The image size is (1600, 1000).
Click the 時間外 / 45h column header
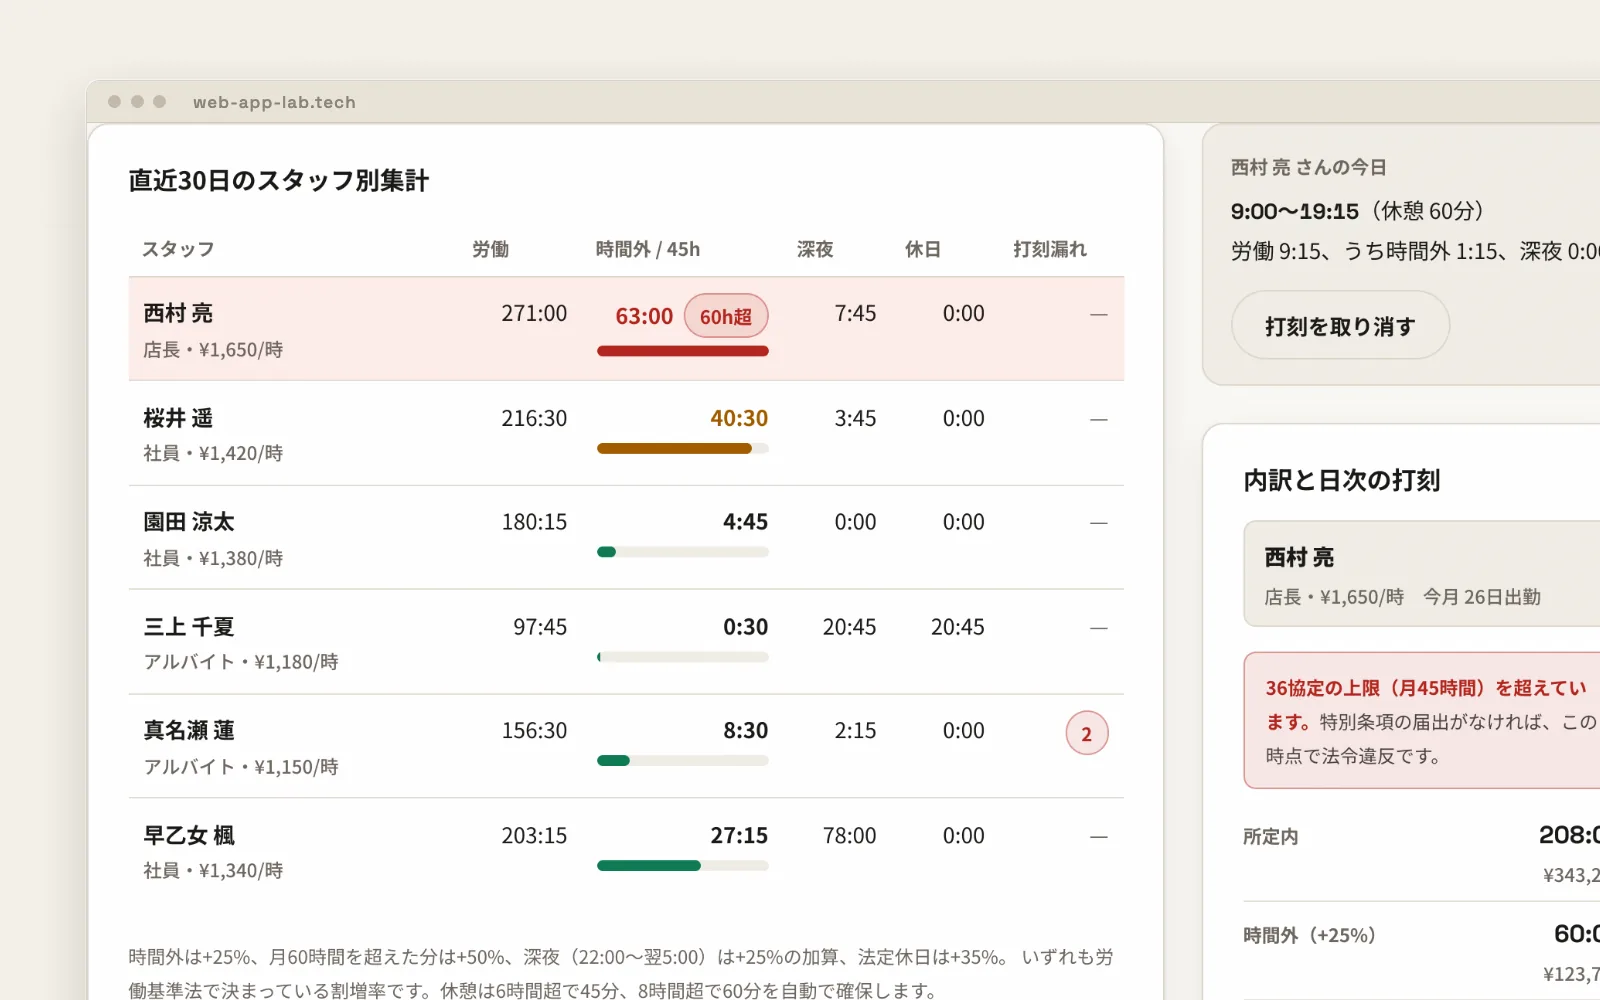click(x=648, y=249)
